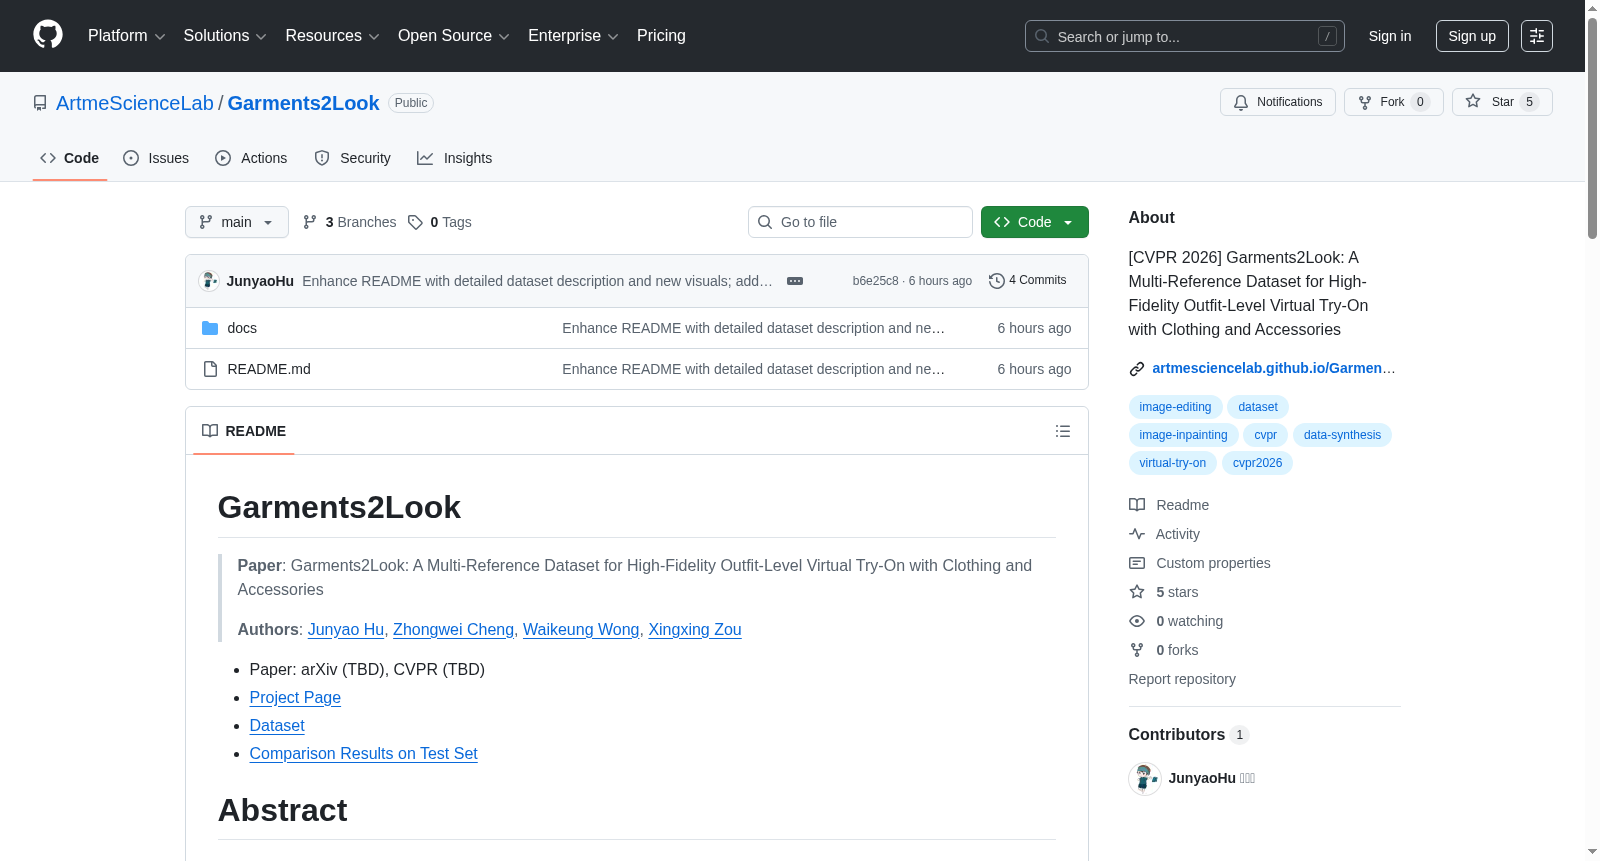Open JunyaoHu's contributor avatar
1600x861 pixels.
tap(1145, 778)
